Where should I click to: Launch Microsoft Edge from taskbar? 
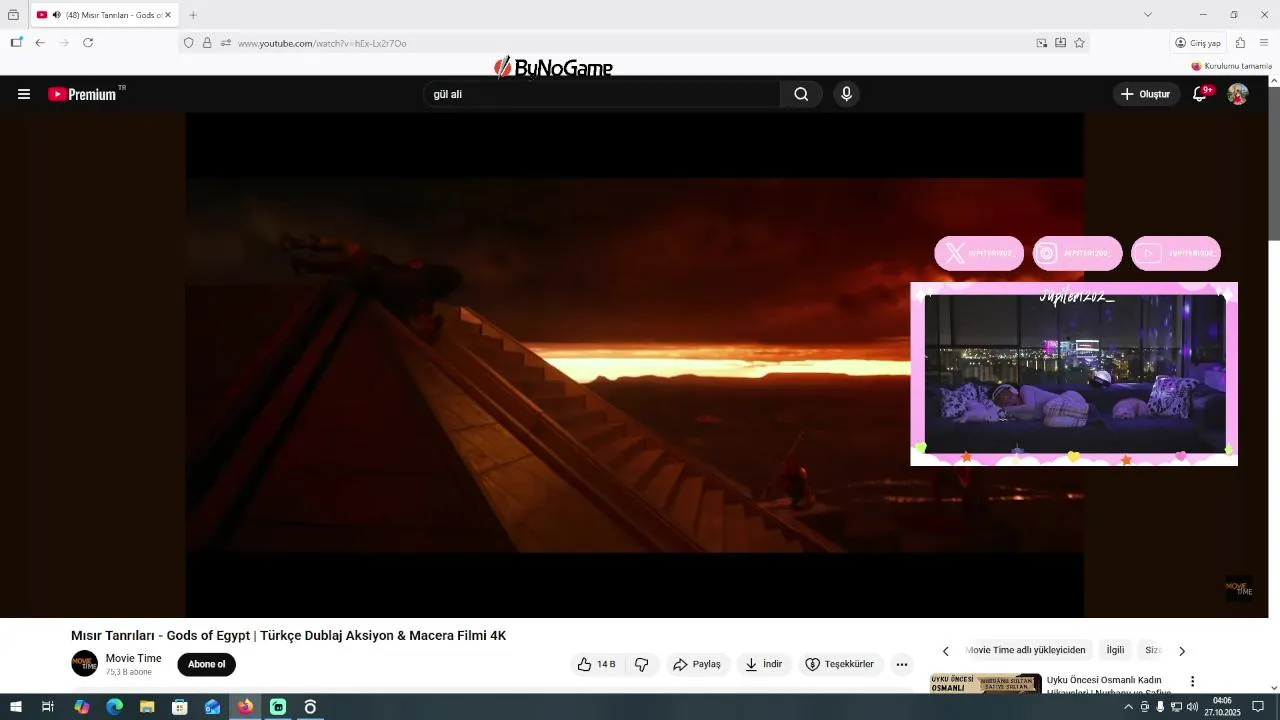point(114,707)
